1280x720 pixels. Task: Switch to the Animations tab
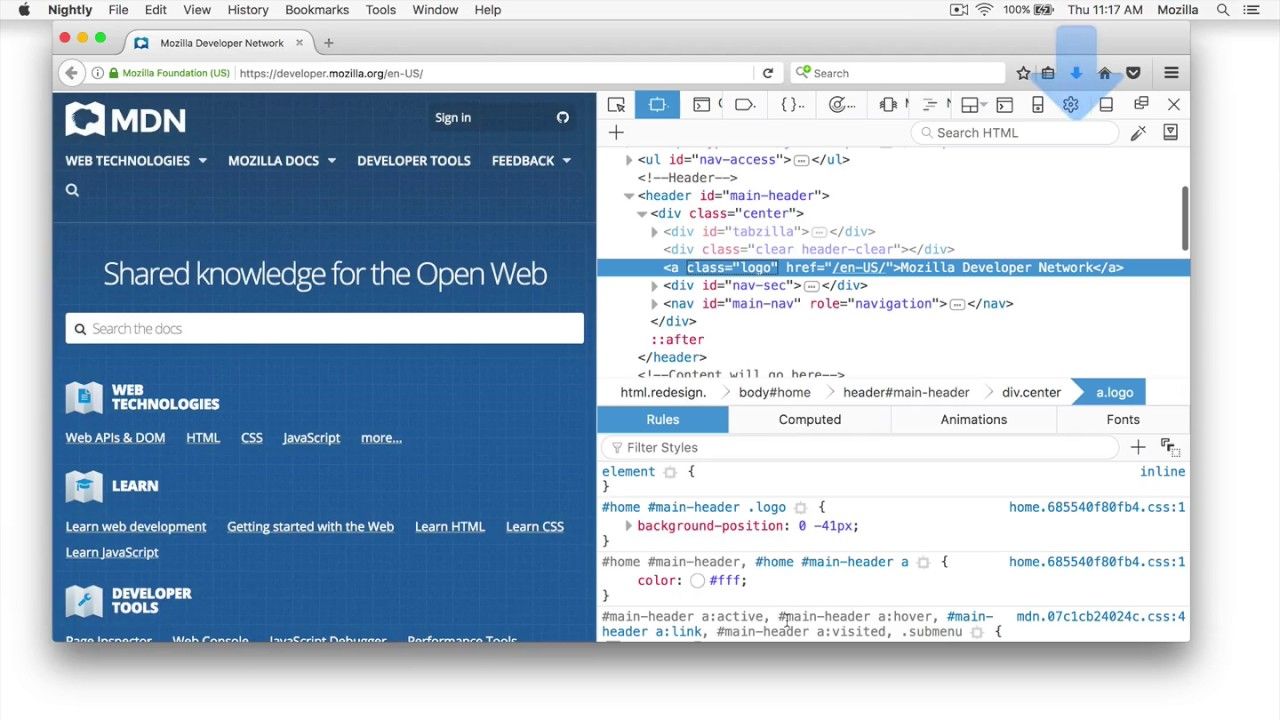click(x=974, y=420)
